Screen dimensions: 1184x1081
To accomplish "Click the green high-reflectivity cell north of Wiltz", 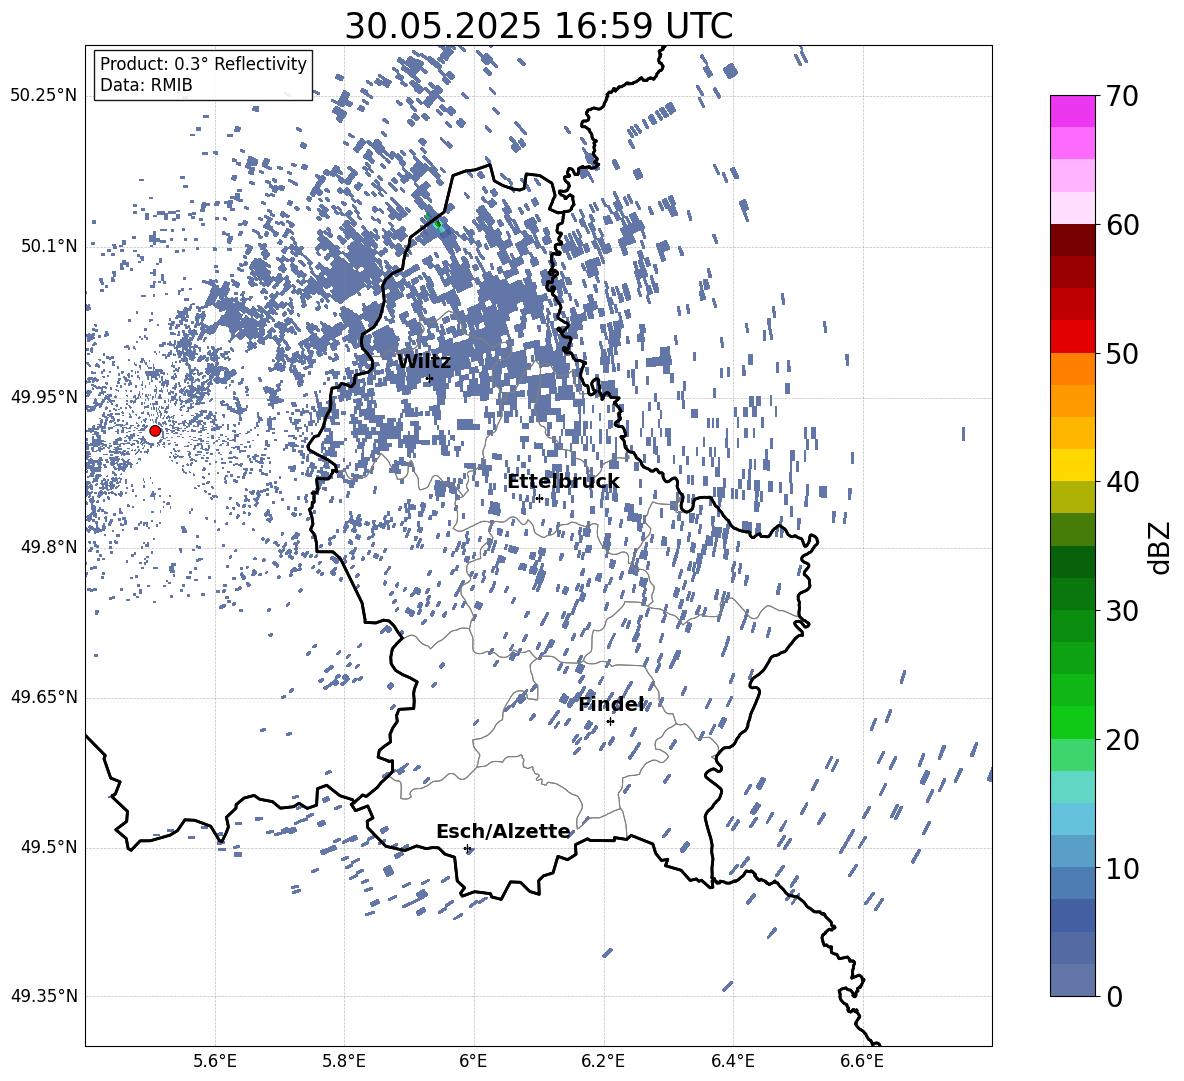I will (x=436, y=223).
